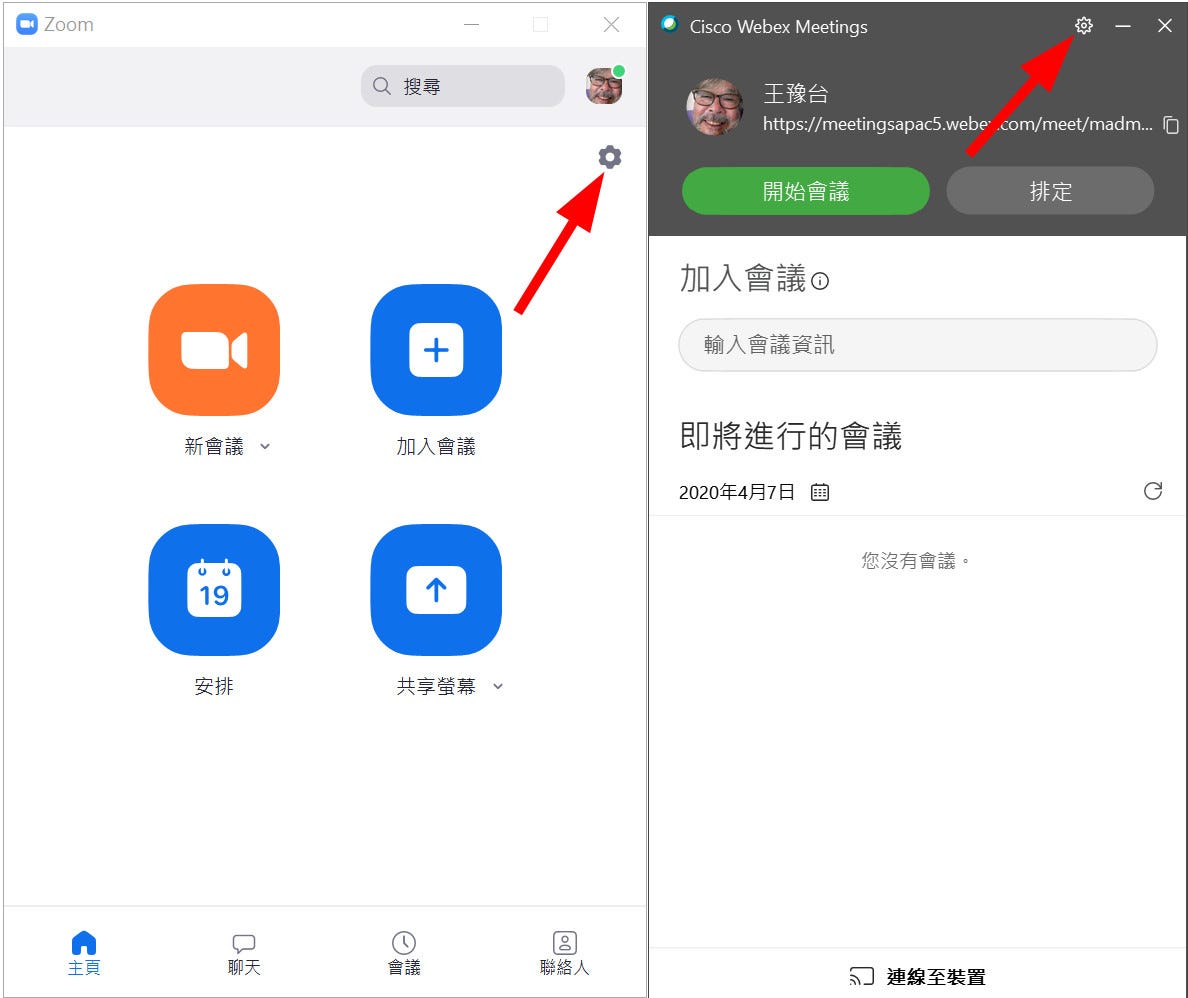Click the 安排 label in Zoom
The image size is (1188, 998).
pyautogui.click(x=214, y=687)
